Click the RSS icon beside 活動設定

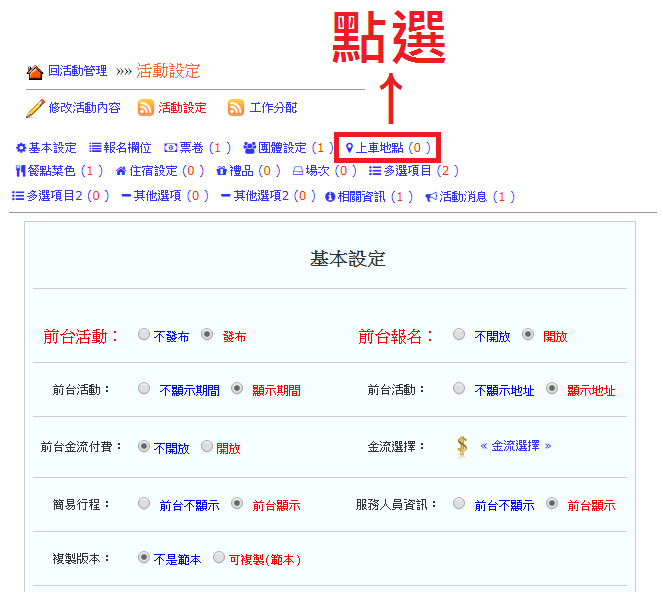tap(146, 108)
